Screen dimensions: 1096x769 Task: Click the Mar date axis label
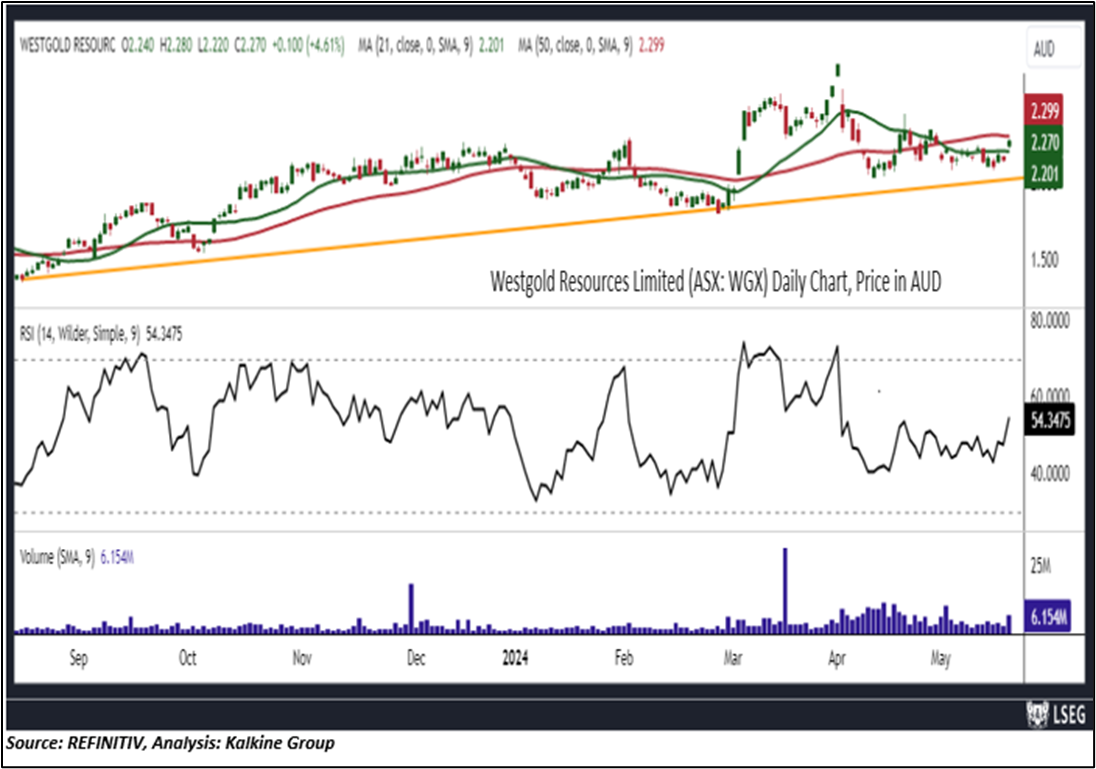733,659
